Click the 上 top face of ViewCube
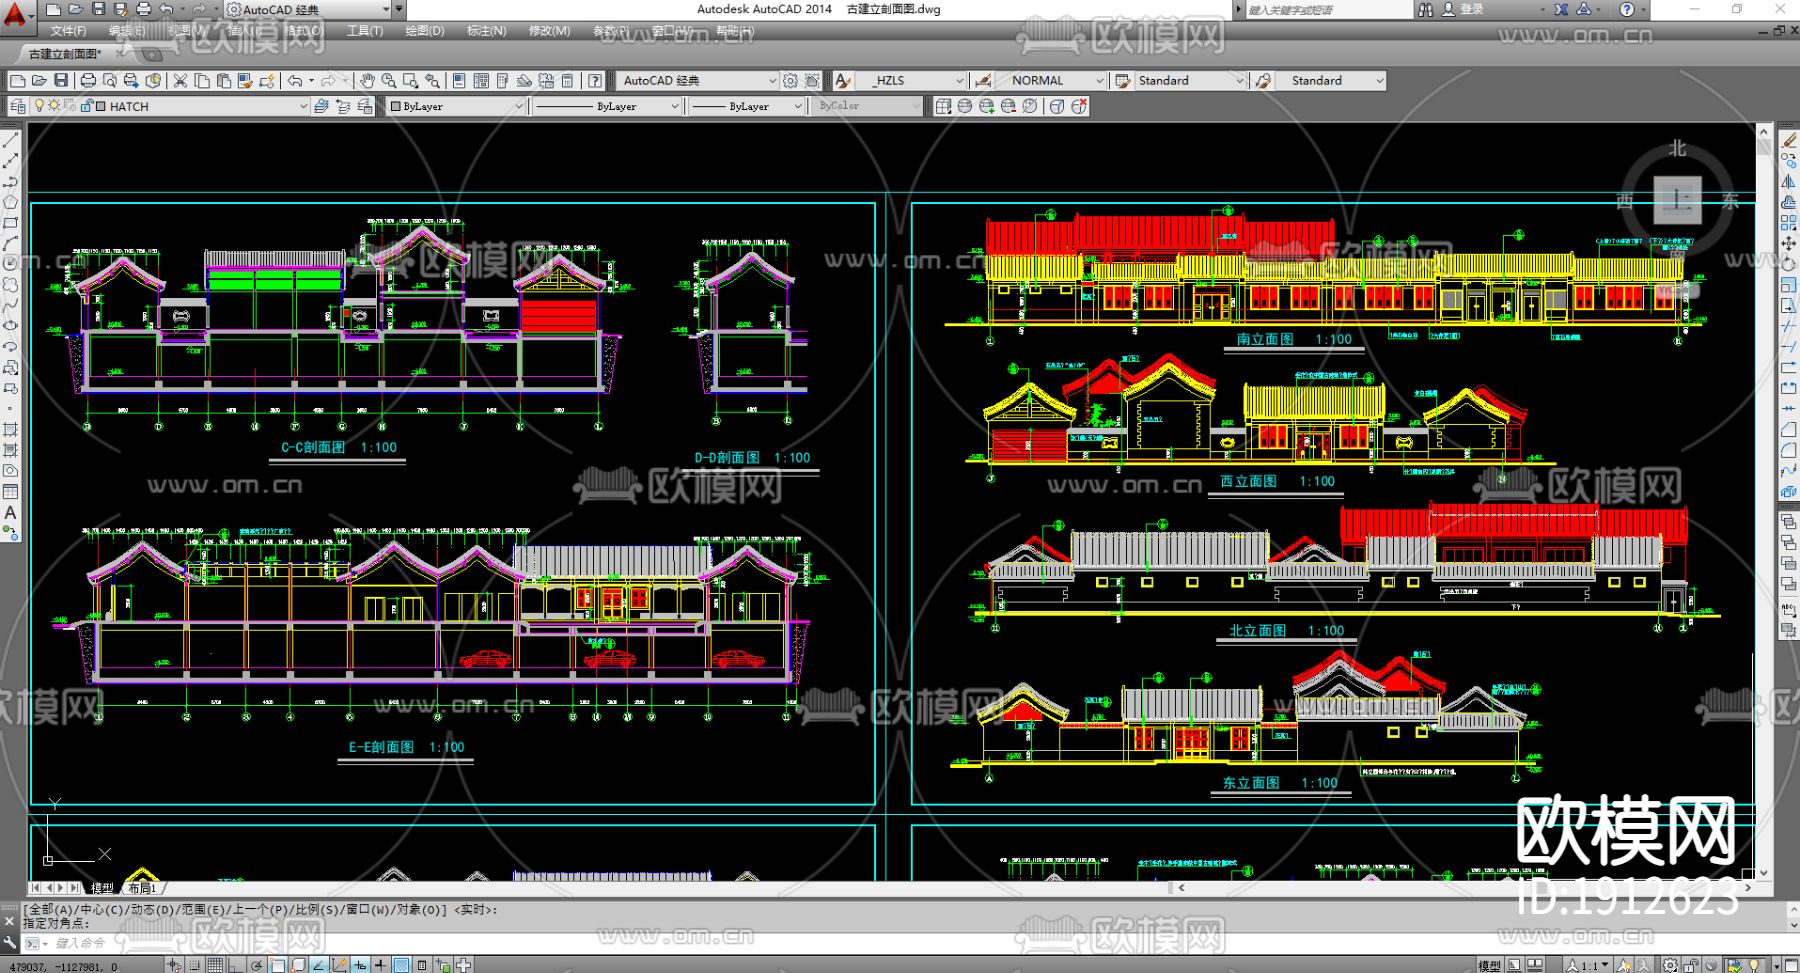This screenshot has height=973, width=1800. tap(1677, 200)
